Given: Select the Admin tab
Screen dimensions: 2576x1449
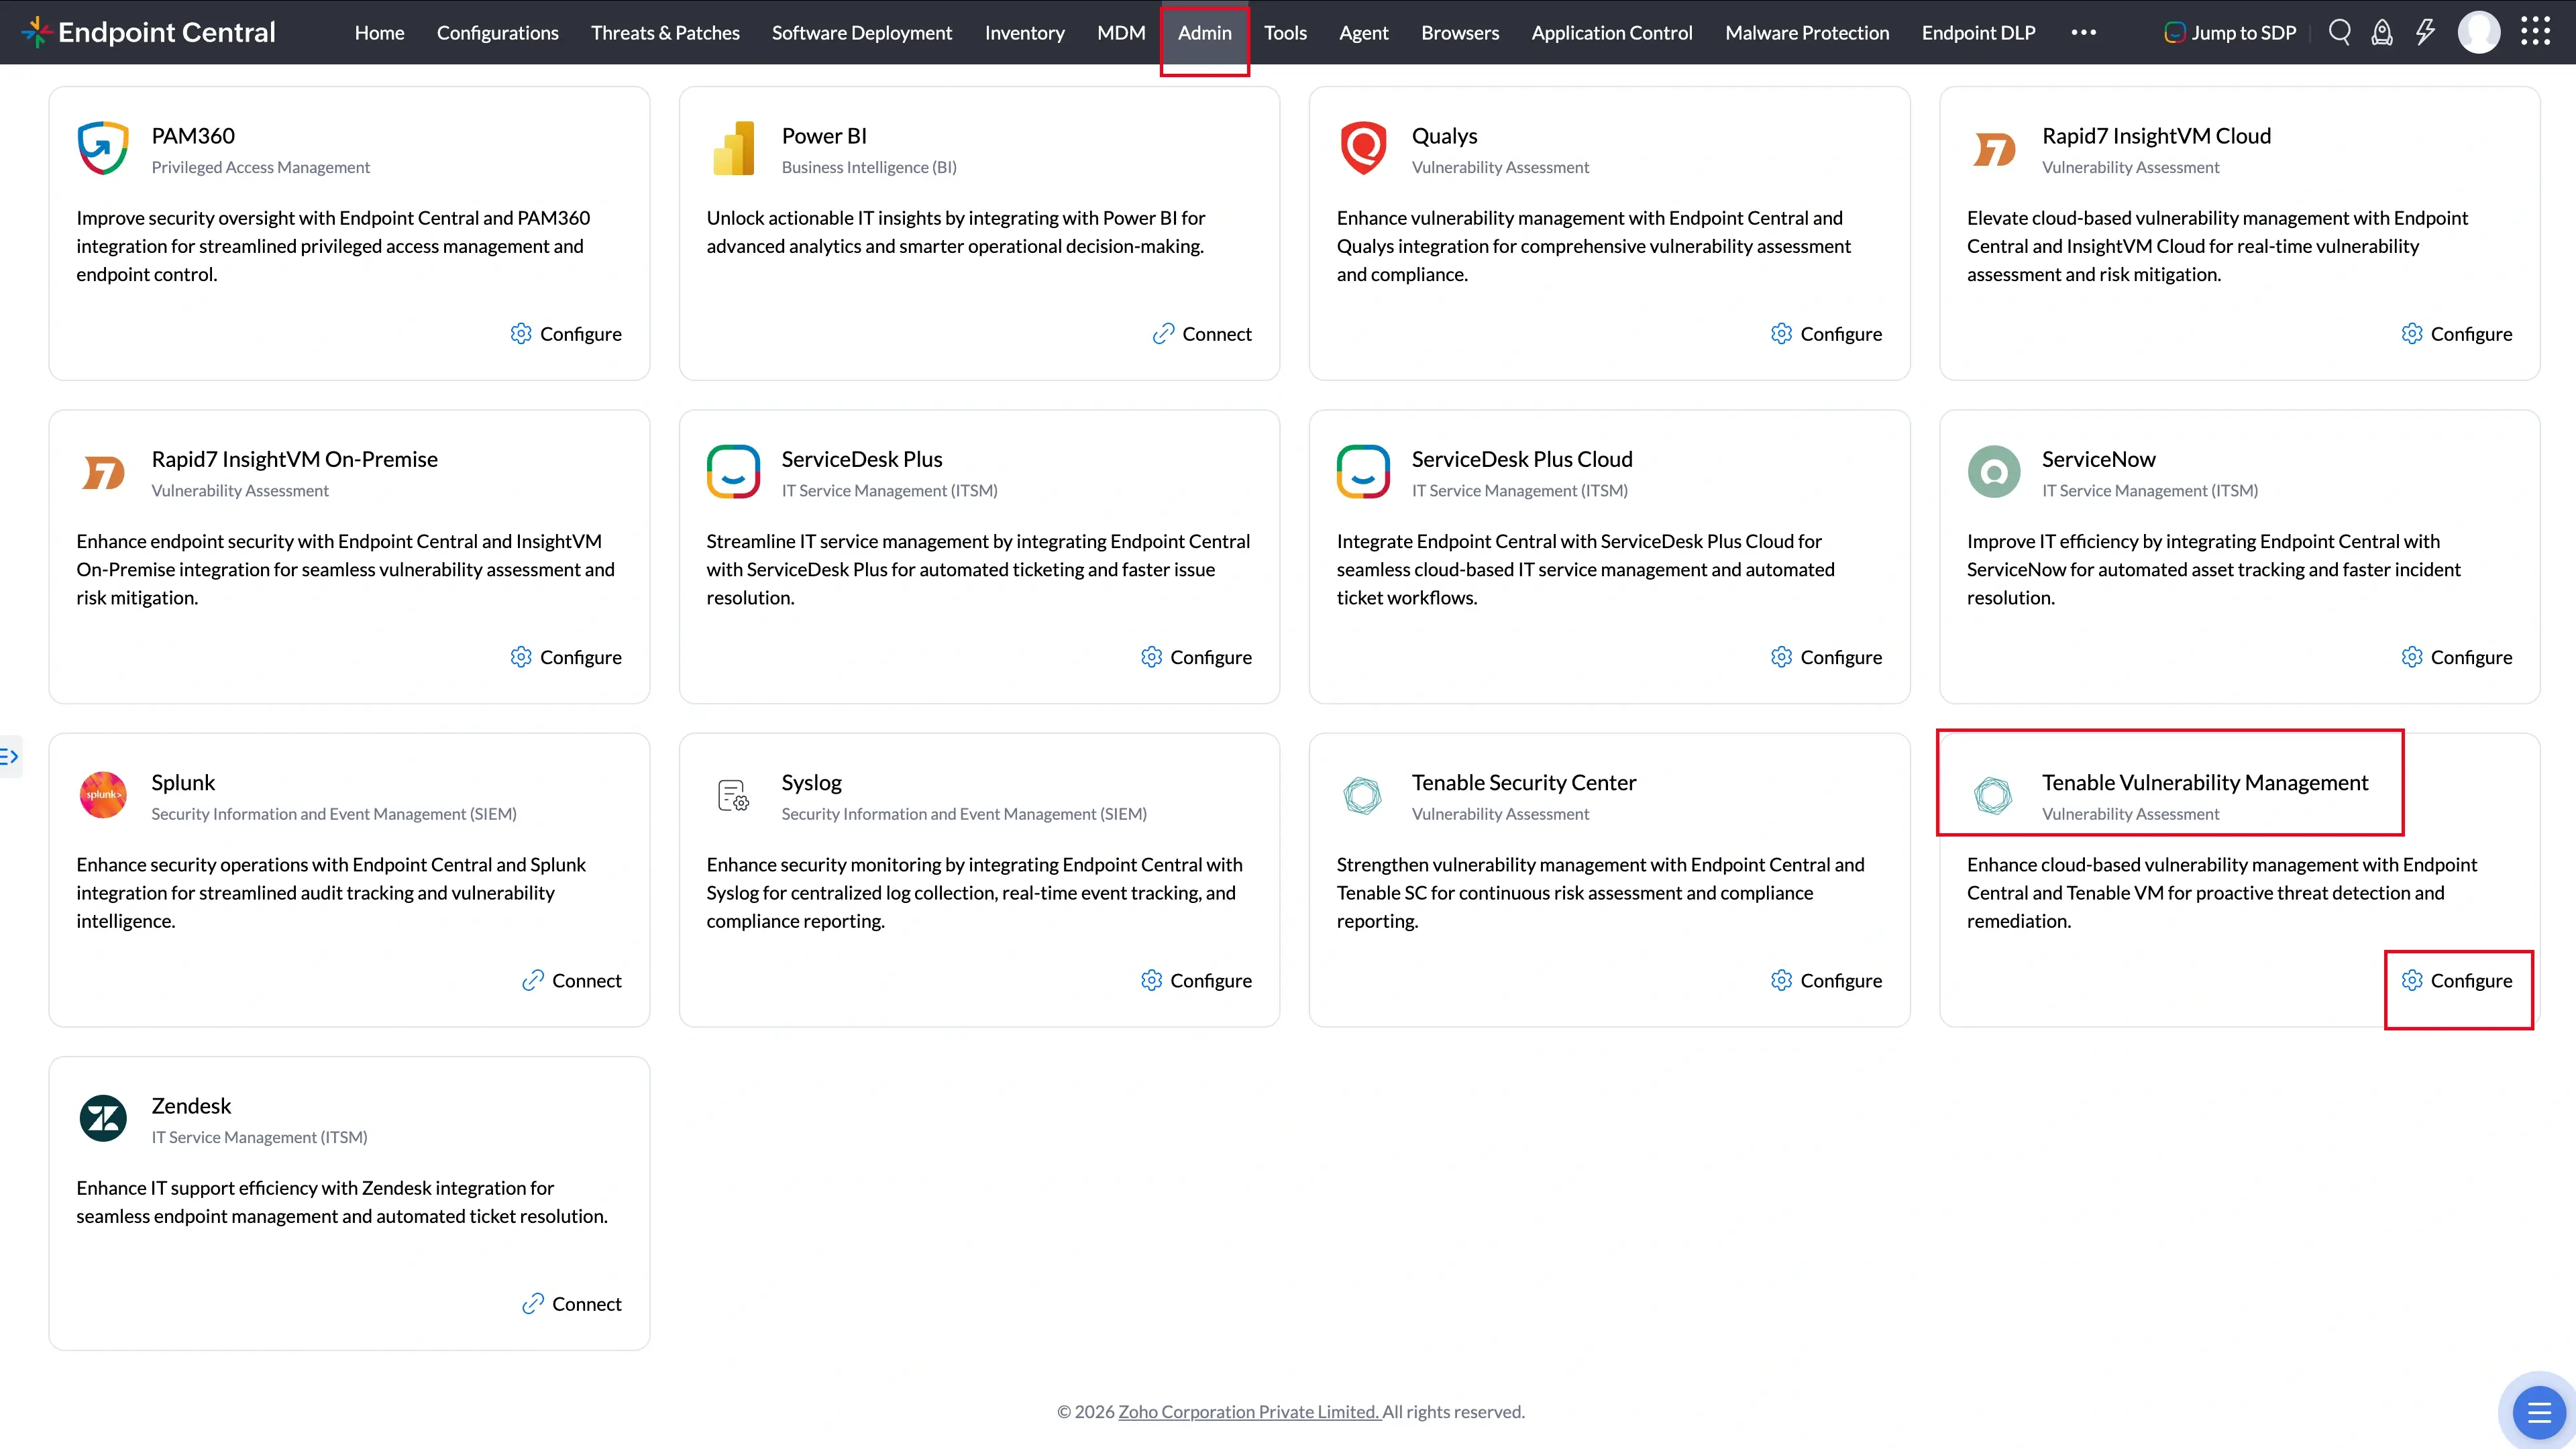Looking at the screenshot, I should point(1204,33).
